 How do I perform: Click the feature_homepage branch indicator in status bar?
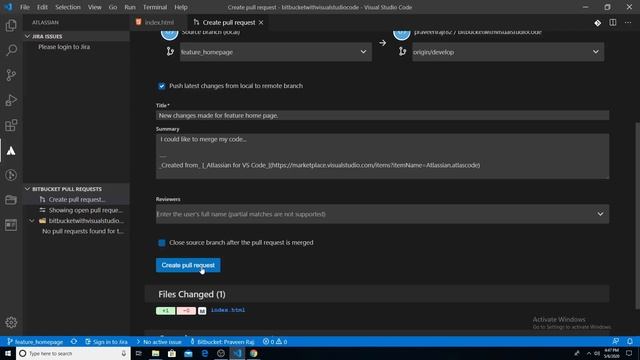tap(35, 342)
